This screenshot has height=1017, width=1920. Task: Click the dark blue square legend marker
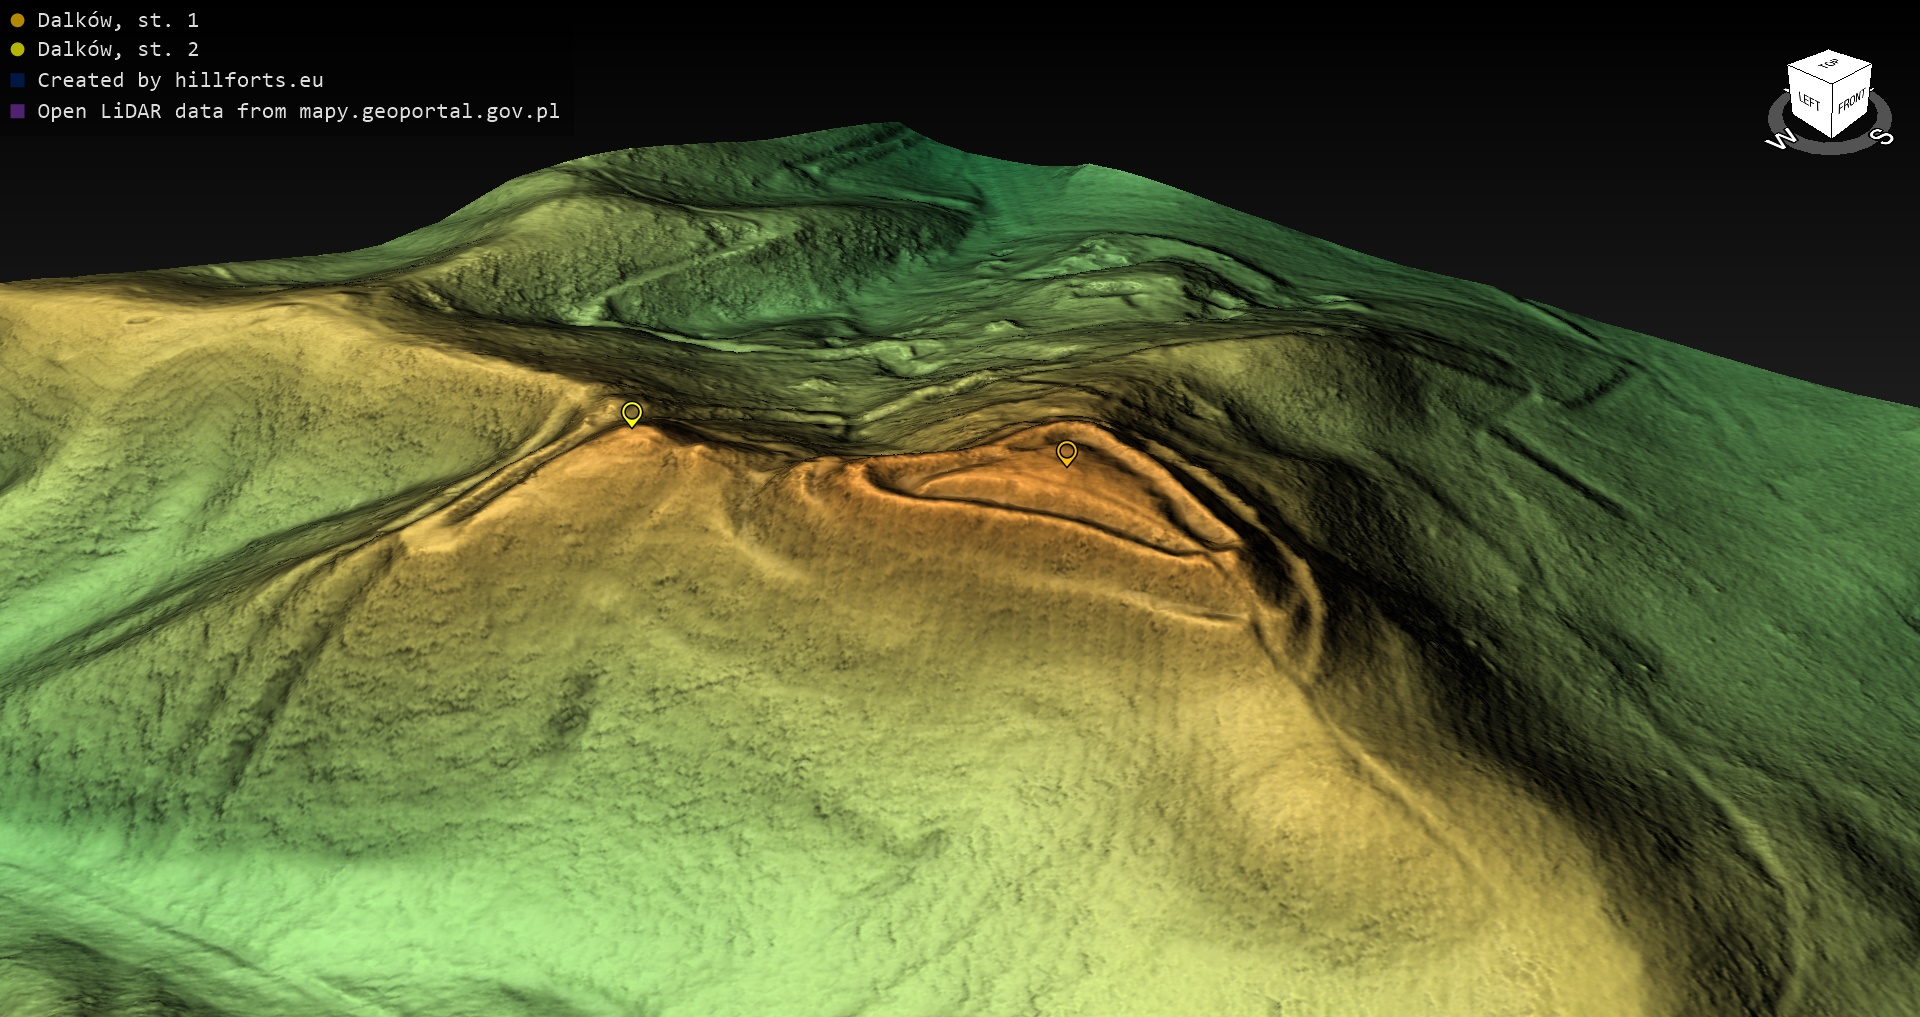coord(17,80)
